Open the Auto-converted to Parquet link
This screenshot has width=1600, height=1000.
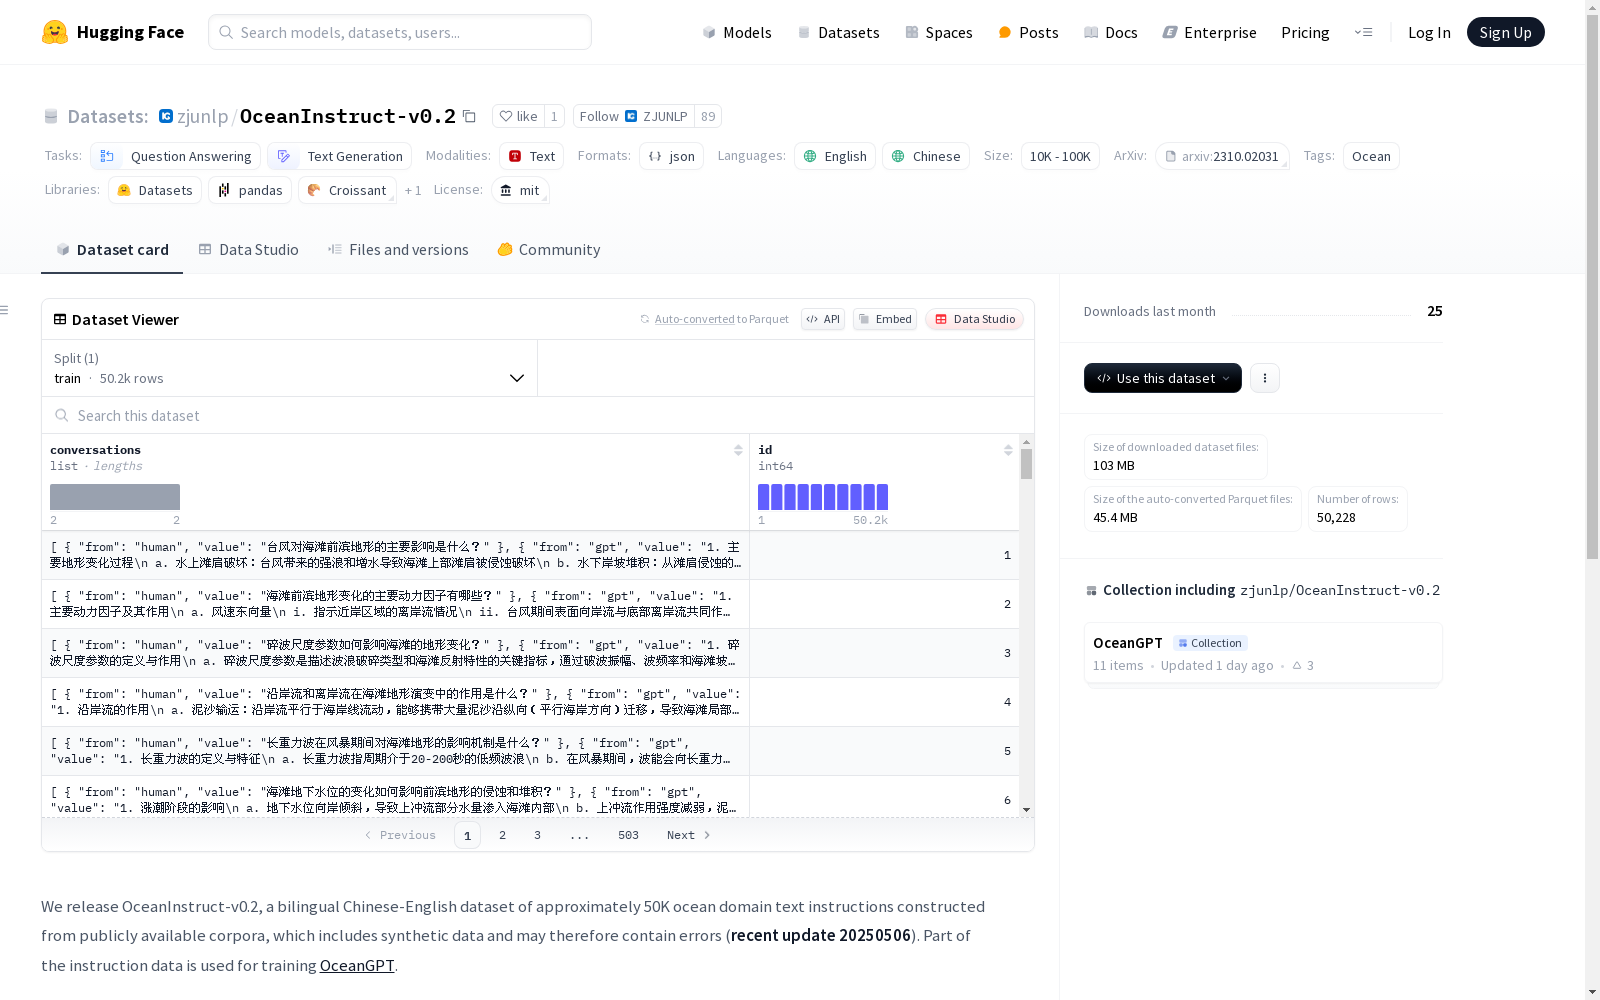coord(714,319)
